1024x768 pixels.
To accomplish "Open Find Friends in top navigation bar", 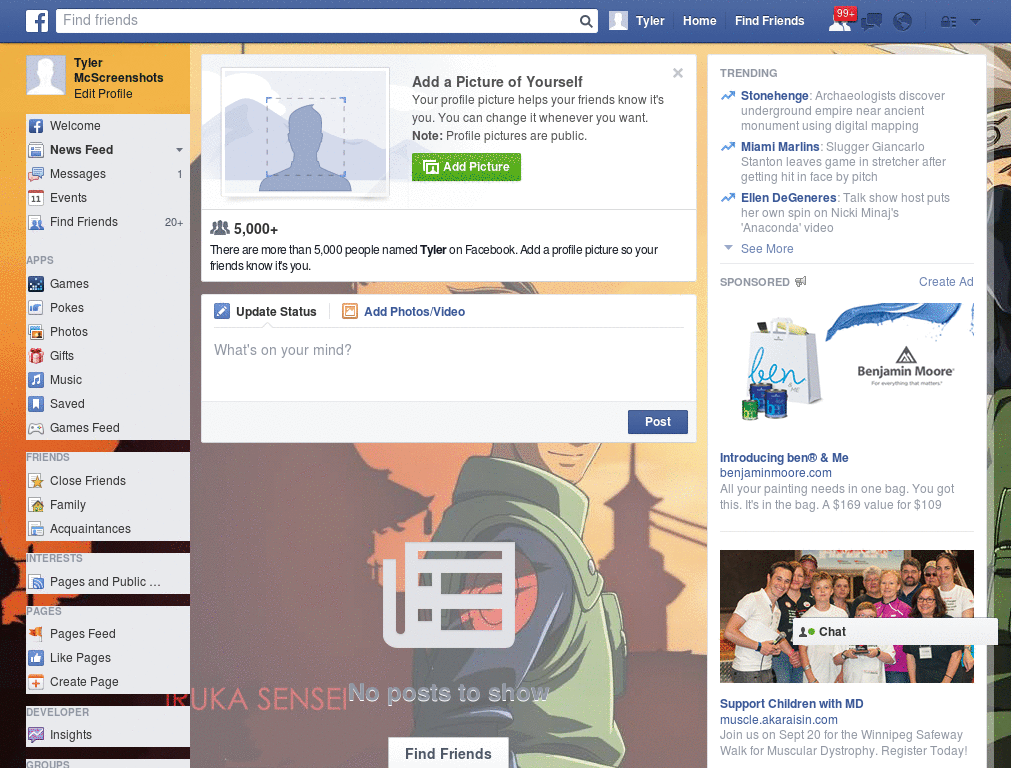I will coord(769,21).
